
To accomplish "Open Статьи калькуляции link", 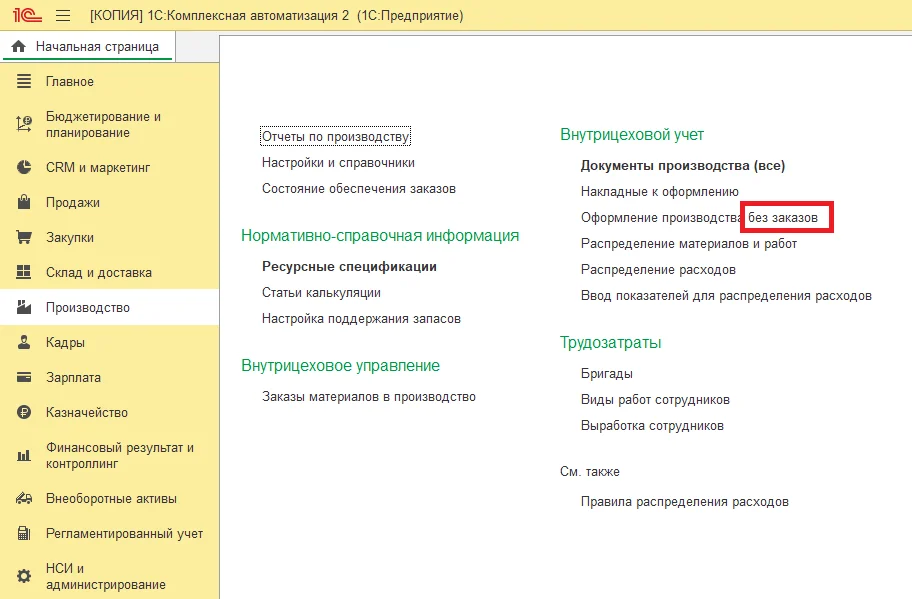I will (x=321, y=293).
